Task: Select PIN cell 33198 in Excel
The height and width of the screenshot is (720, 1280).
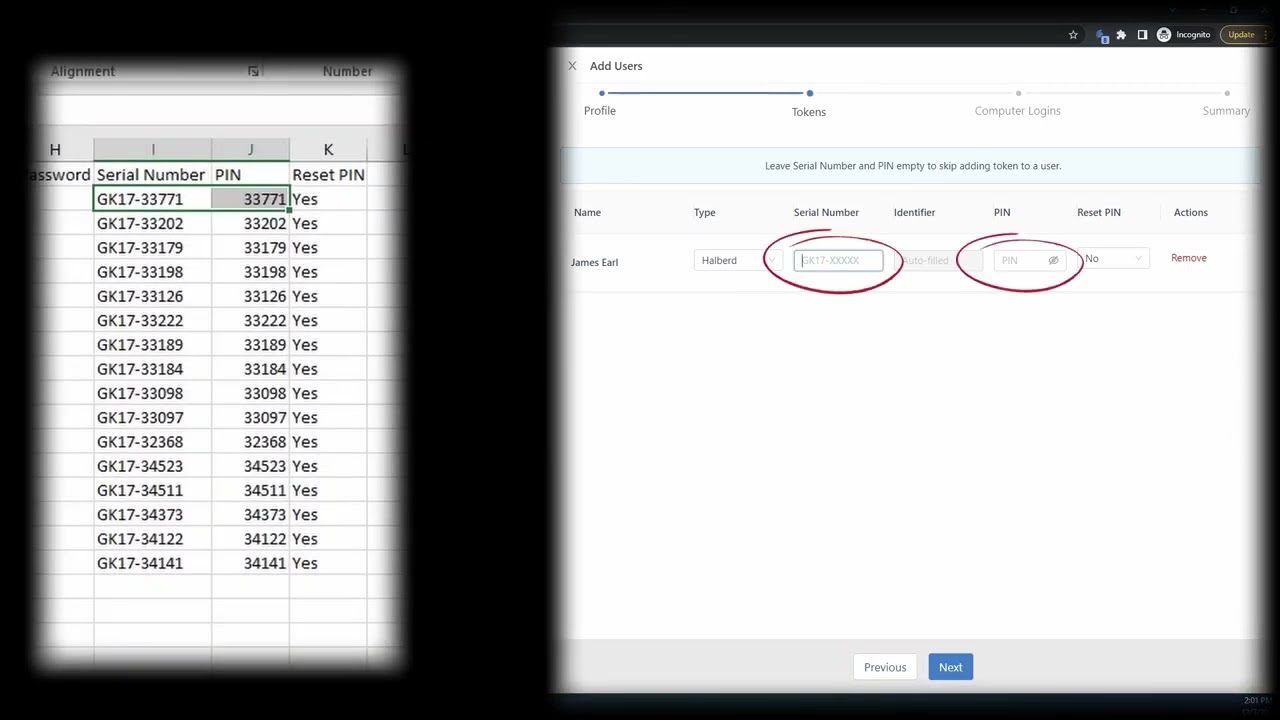Action: pos(251,272)
